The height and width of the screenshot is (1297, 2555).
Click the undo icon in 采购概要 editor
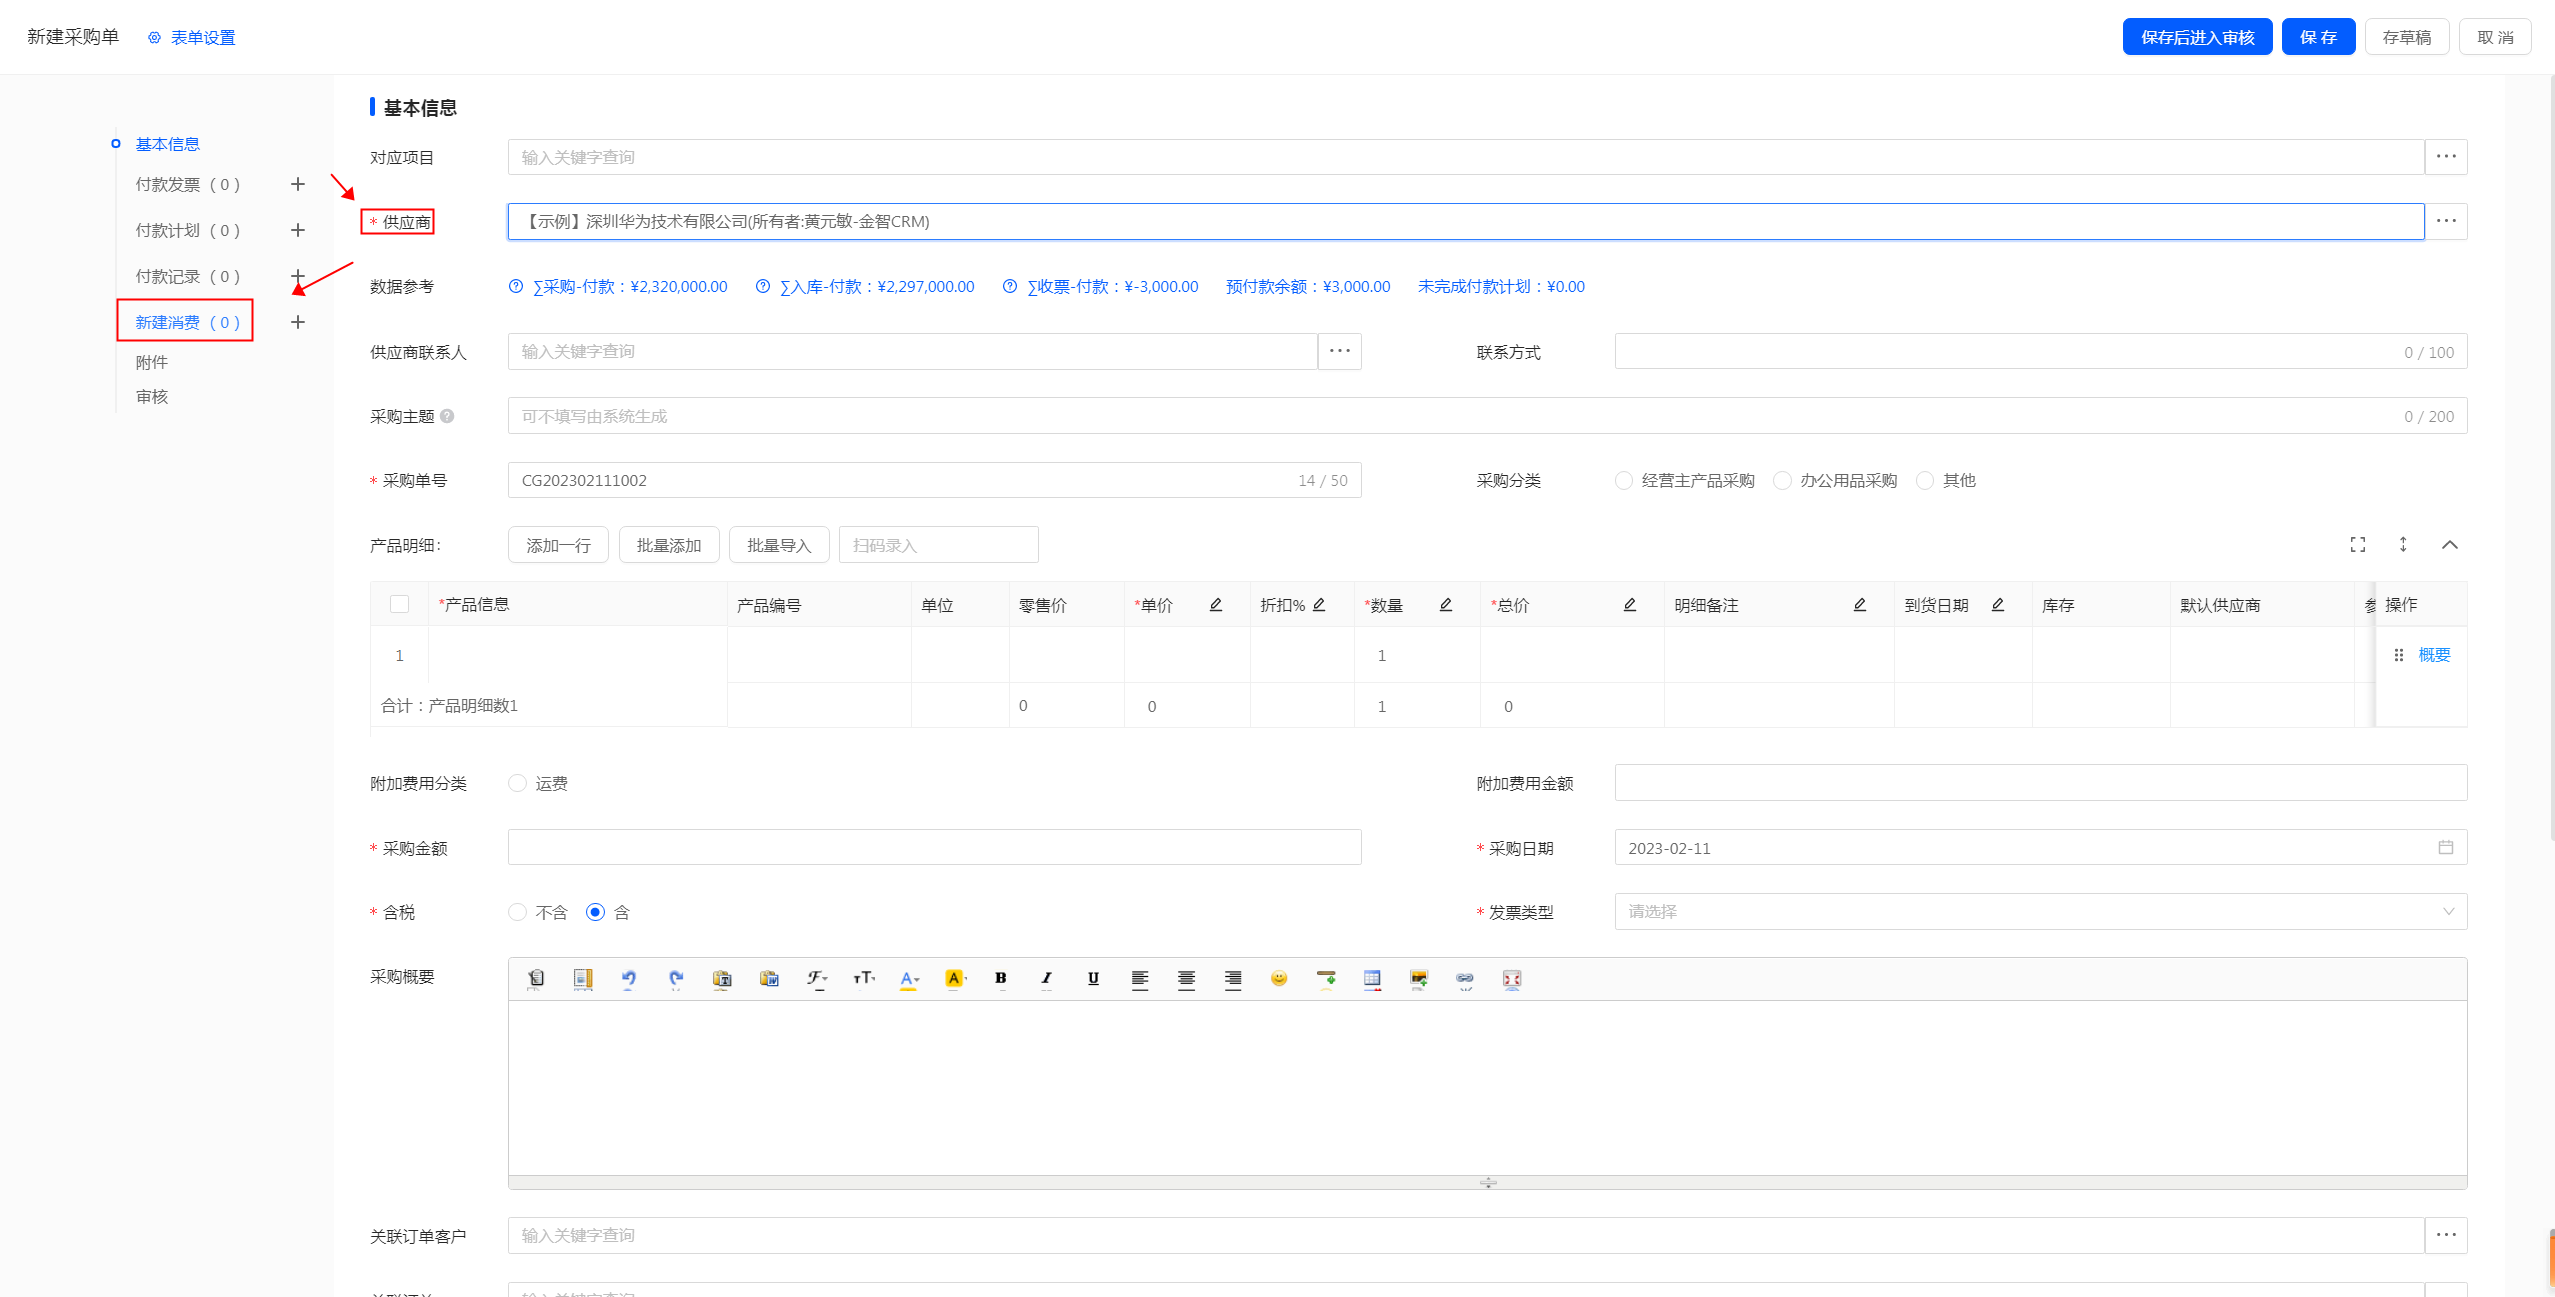pyautogui.click(x=629, y=979)
